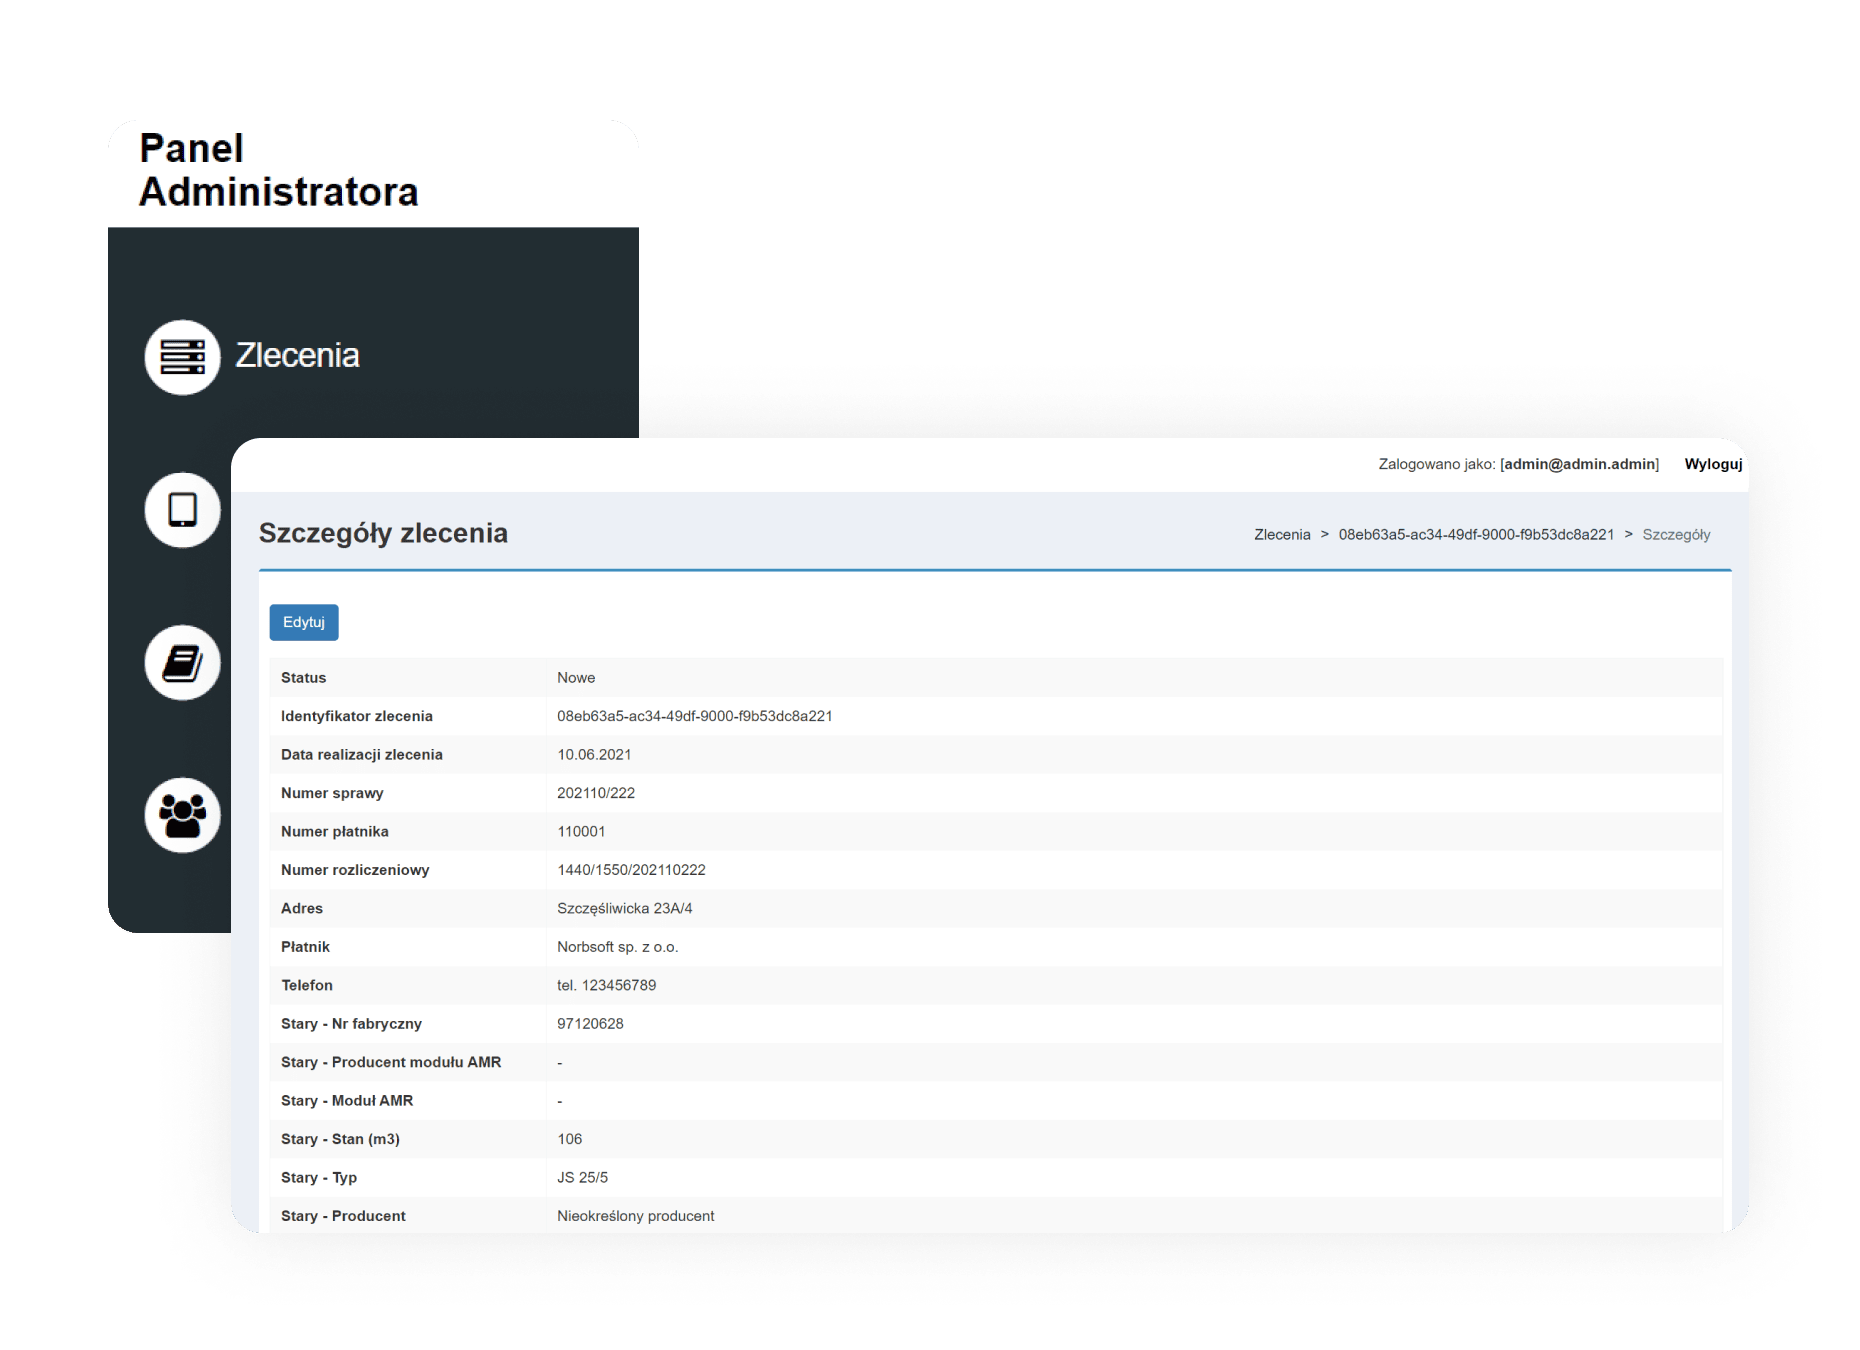The width and height of the screenshot is (1860, 1350).
Task: Select Stary - Stan value 106
Action: coord(569,1139)
